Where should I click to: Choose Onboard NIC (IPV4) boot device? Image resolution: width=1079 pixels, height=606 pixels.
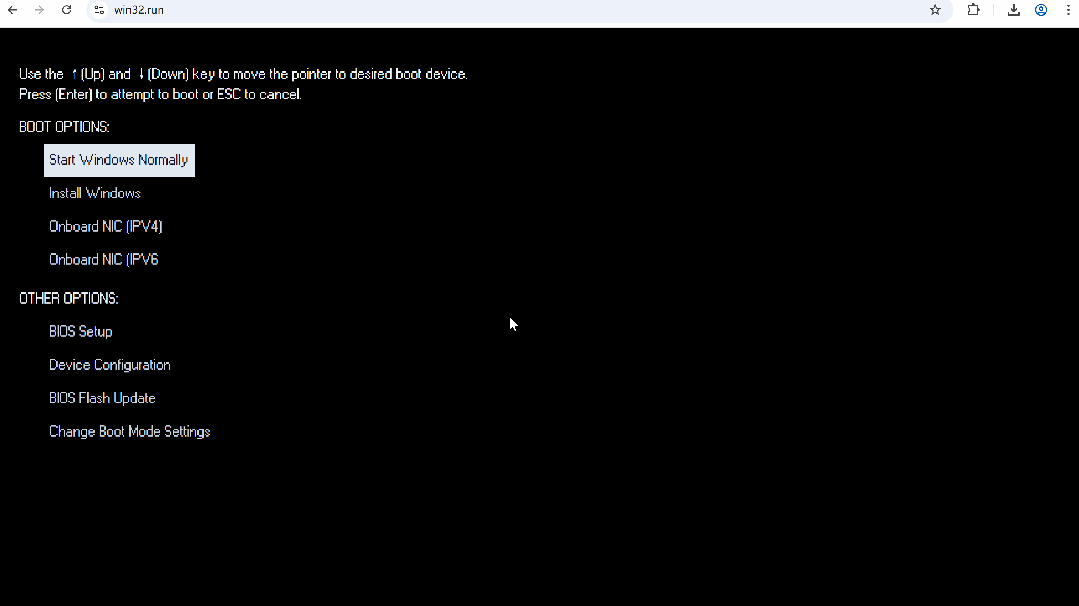105,226
